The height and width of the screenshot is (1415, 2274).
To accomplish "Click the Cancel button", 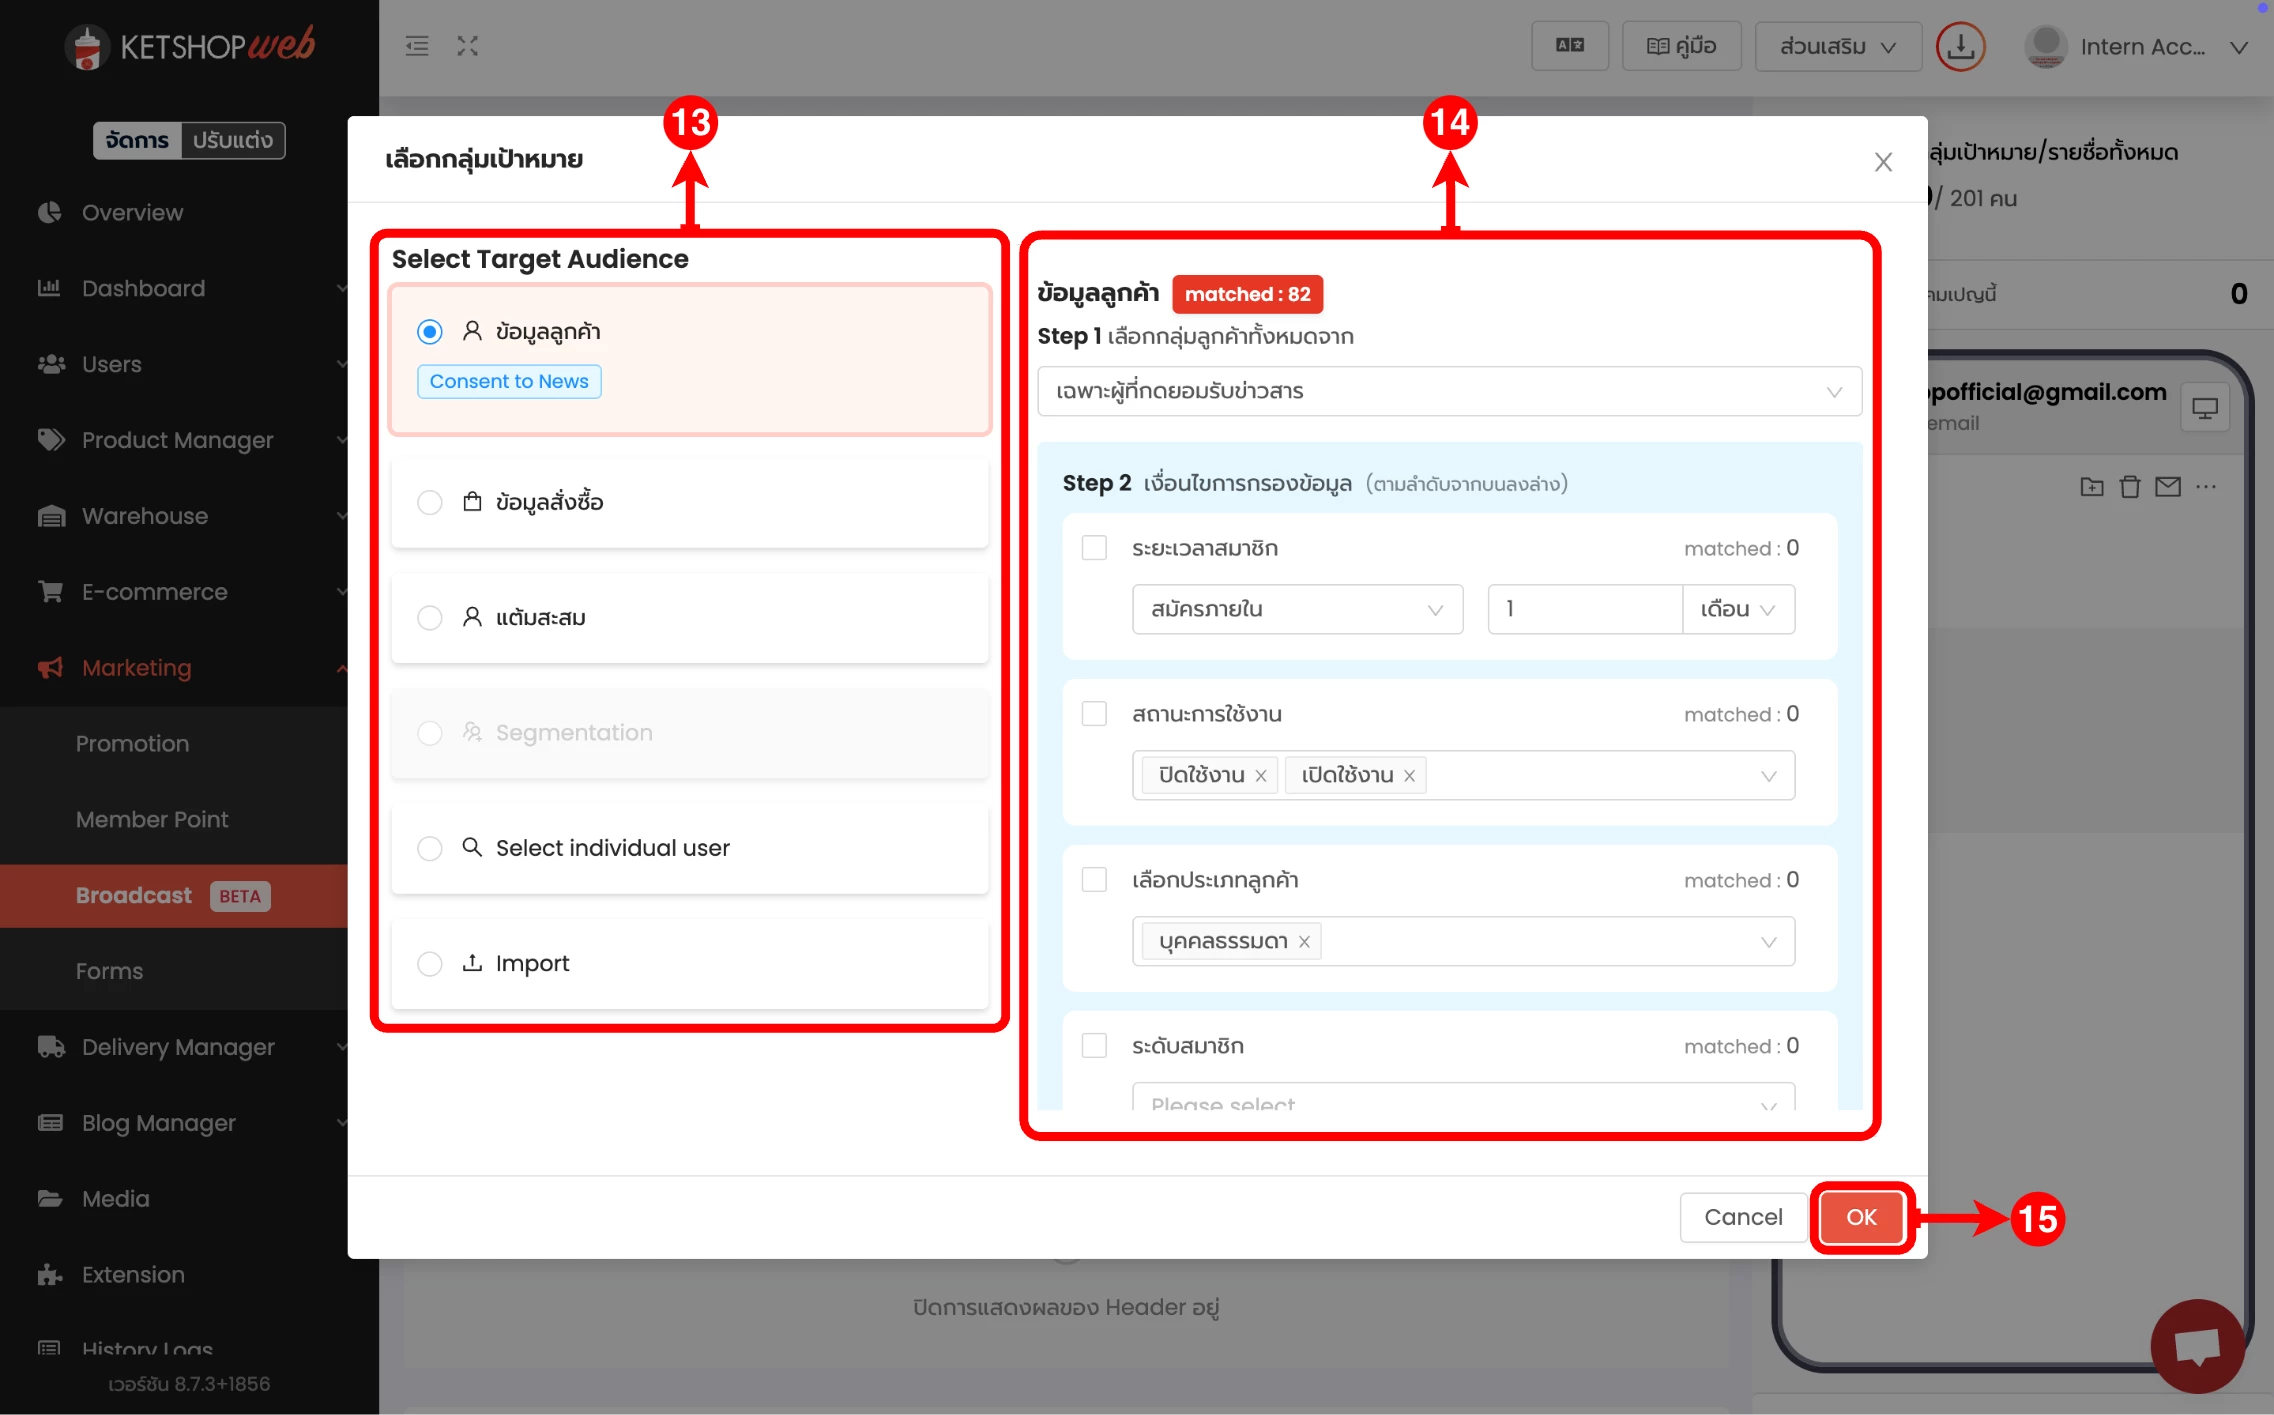I will [x=1742, y=1217].
